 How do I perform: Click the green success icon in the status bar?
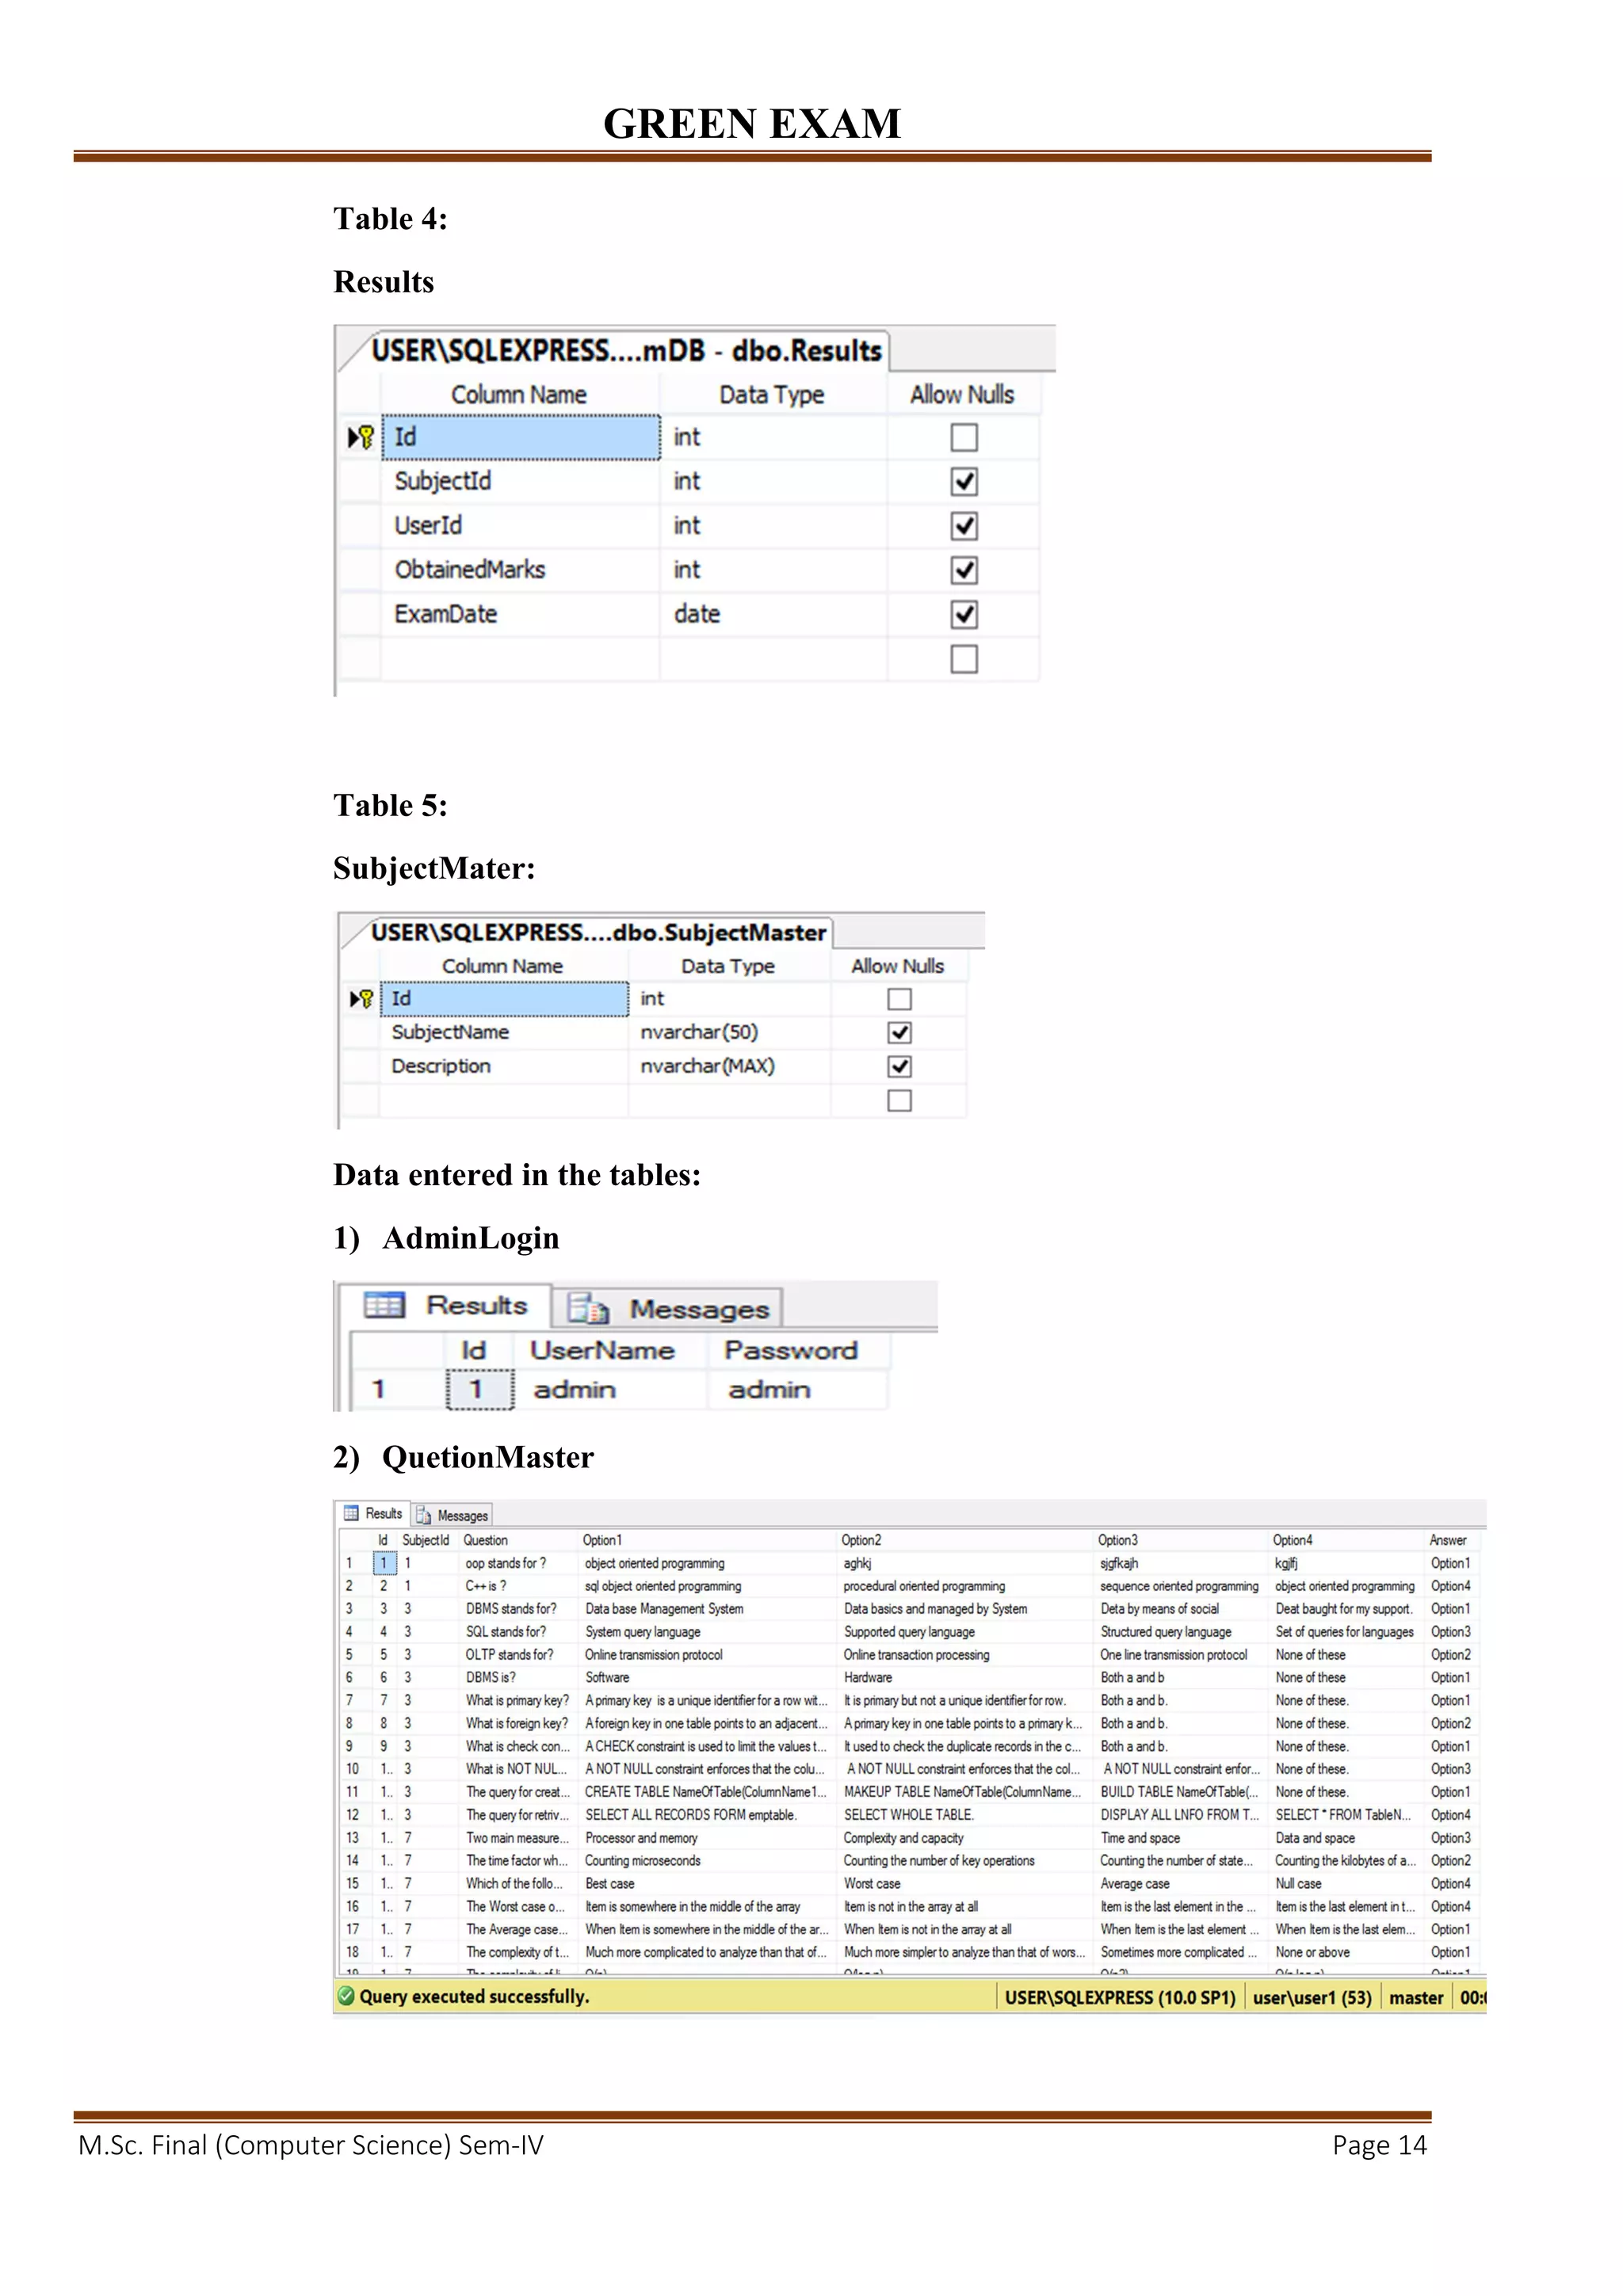pos(346,1996)
